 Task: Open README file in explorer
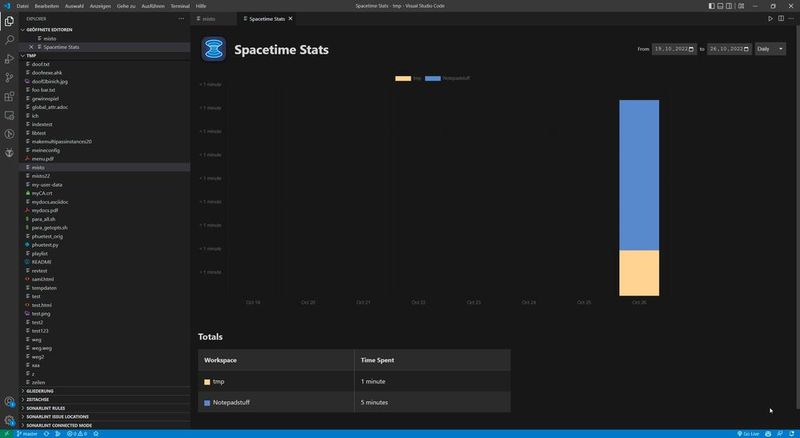pyautogui.click(x=105, y=262)
